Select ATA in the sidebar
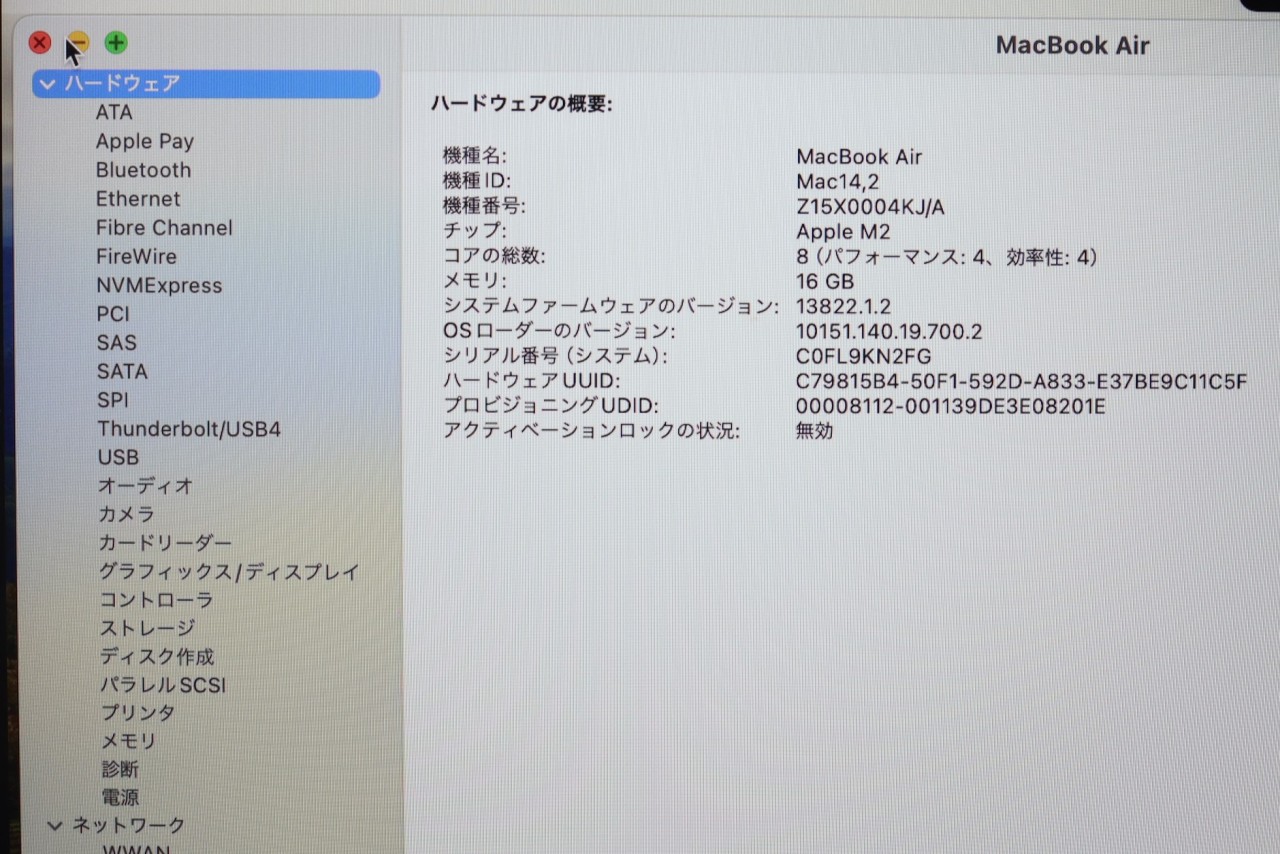 coord(114,113)
